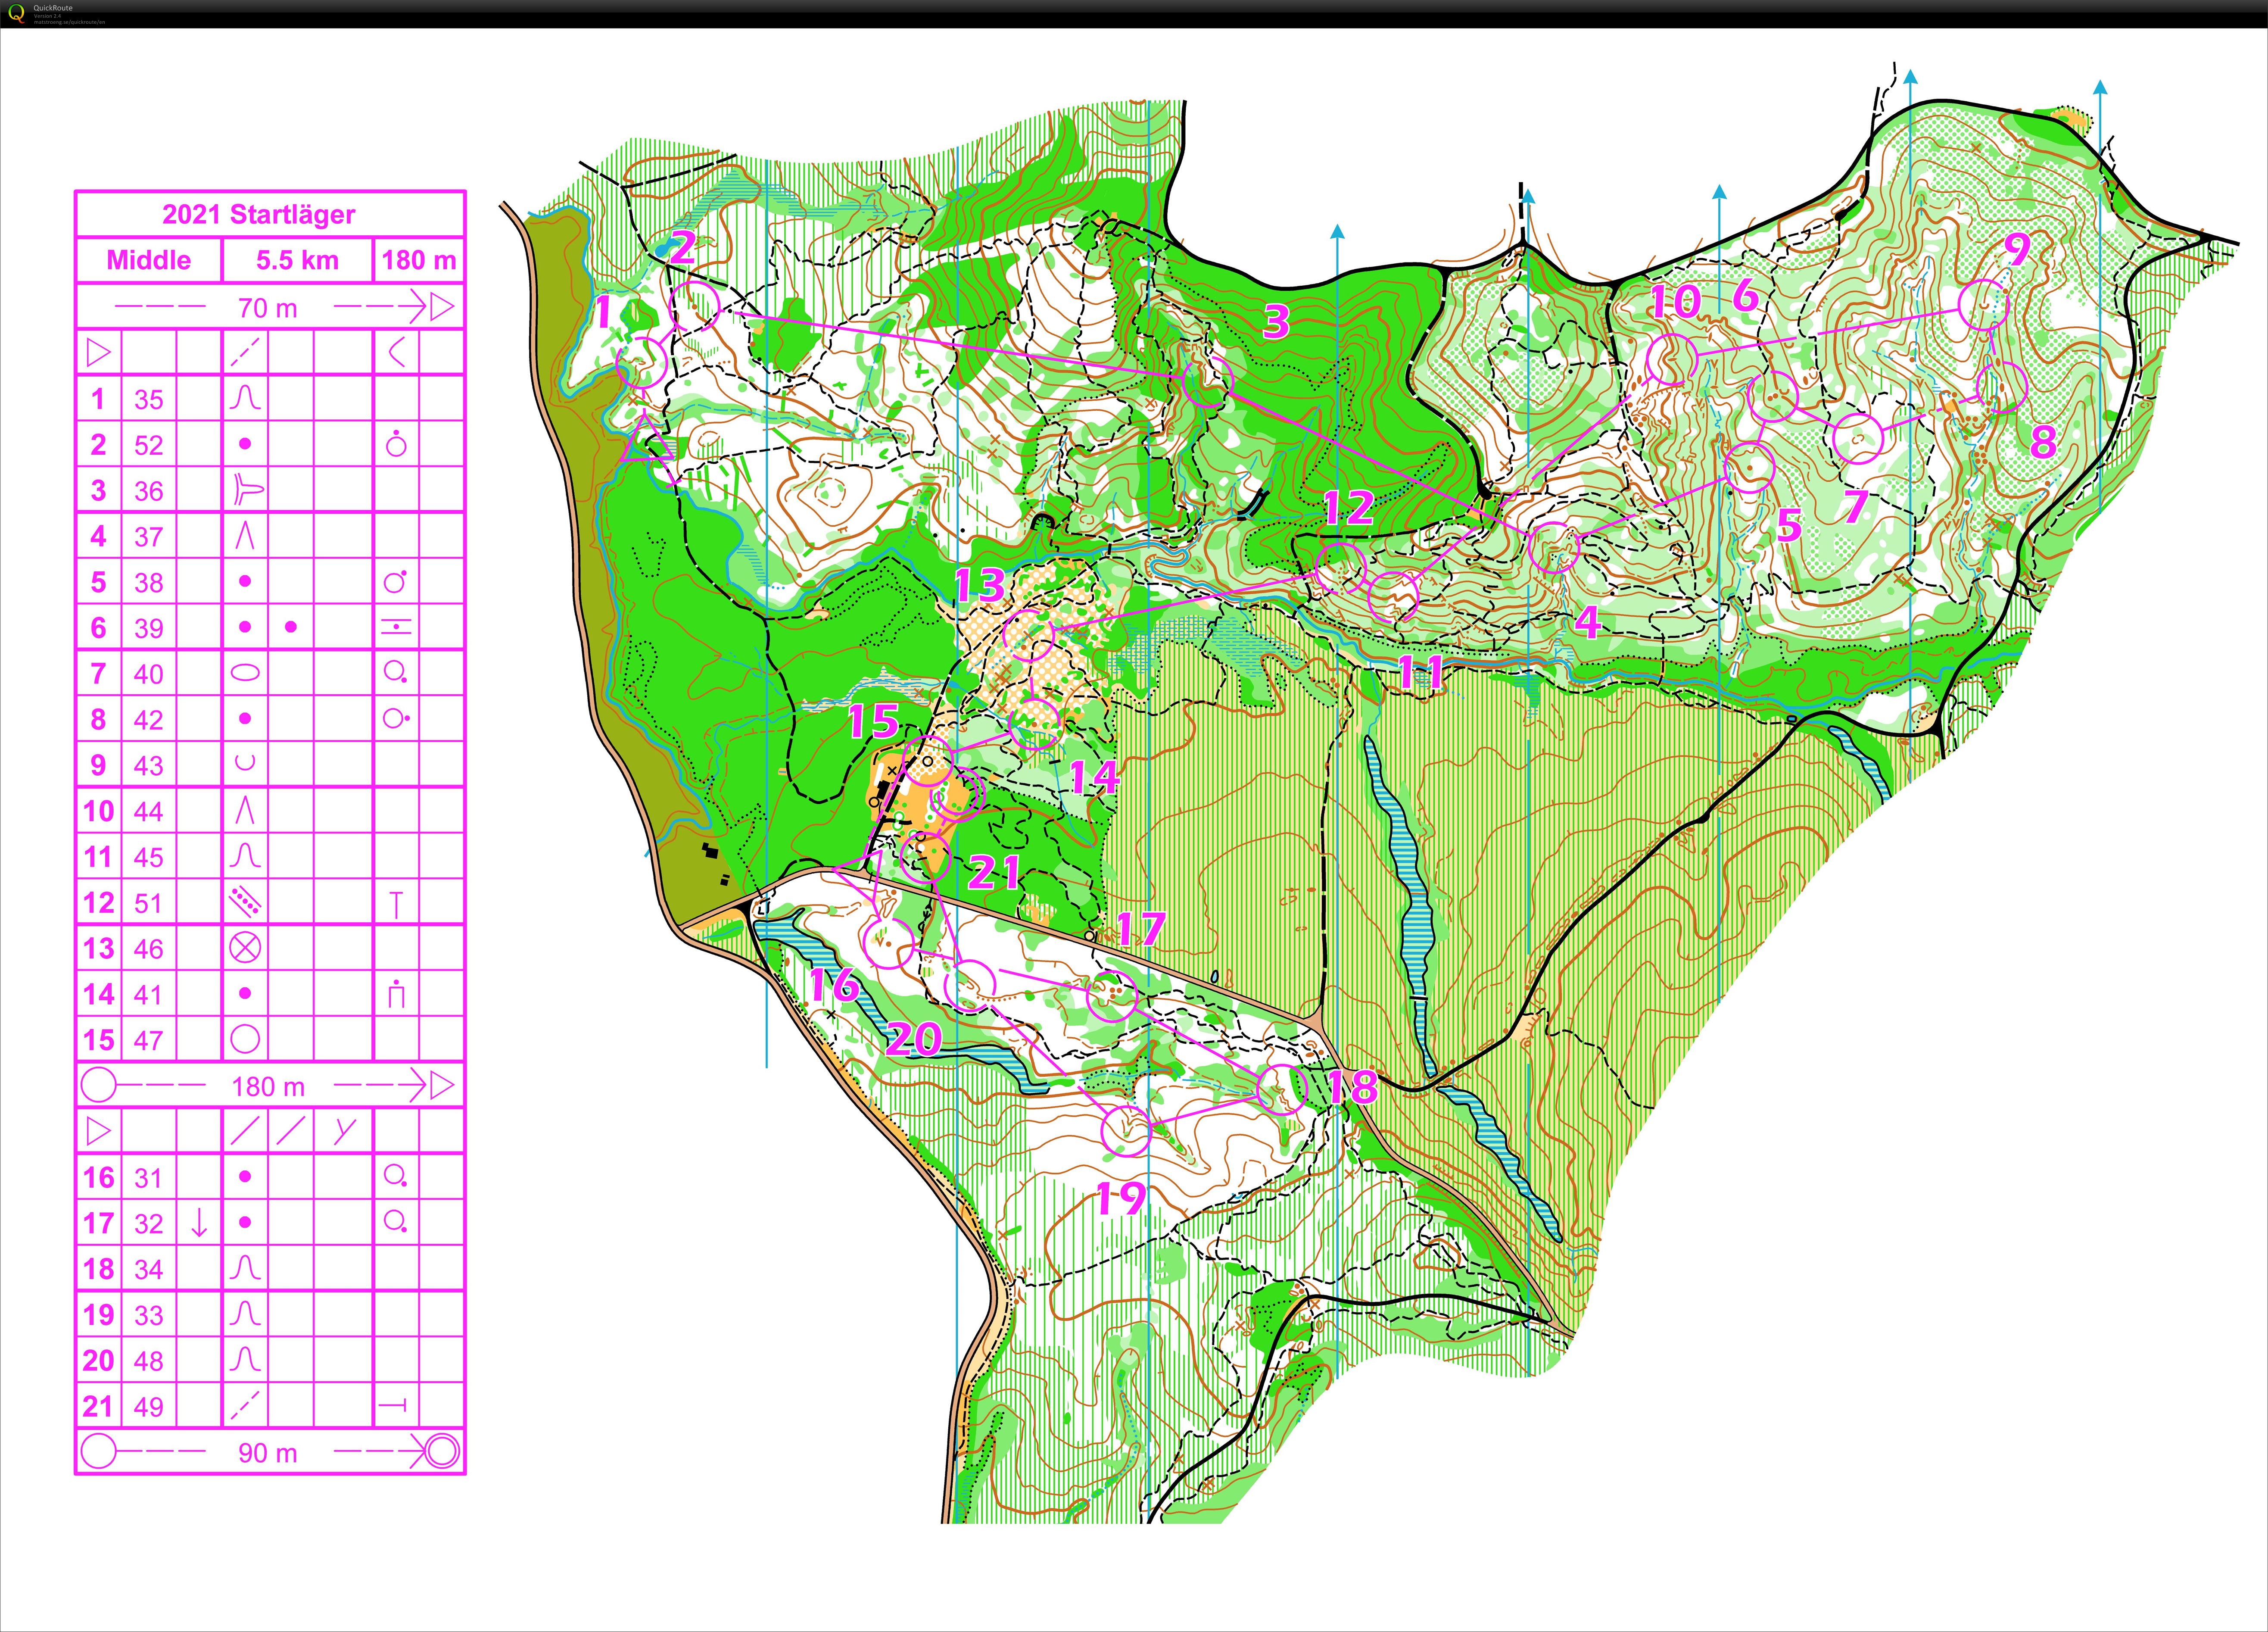
Task: Select control circle 20 on the map
Action: tap(970, 986)
